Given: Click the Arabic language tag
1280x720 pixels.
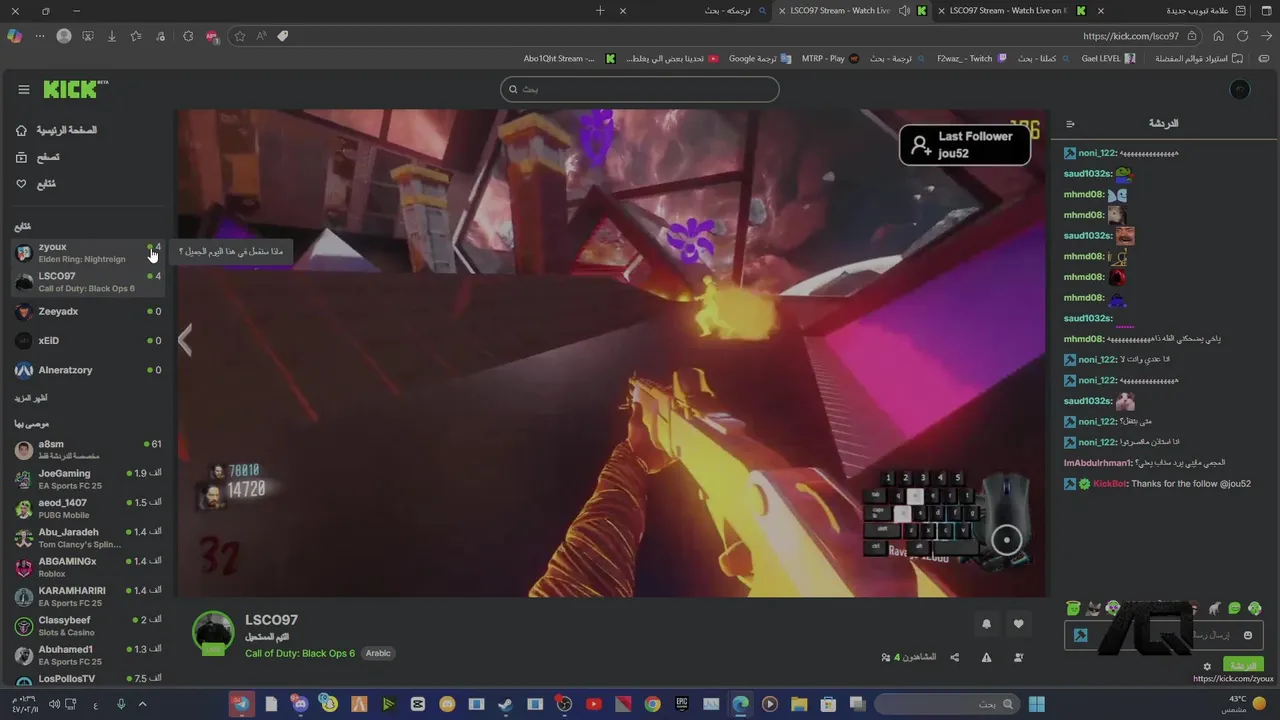Looking at the screenshot, I should [378, 653].
